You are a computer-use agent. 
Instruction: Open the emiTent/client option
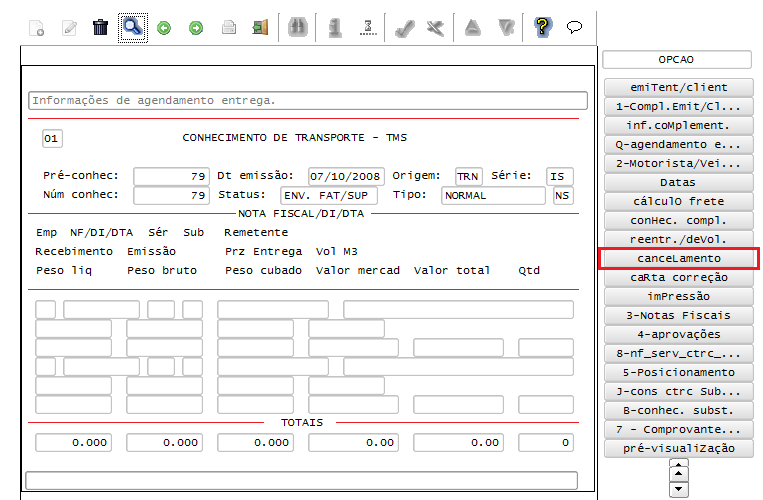pyautogui.click(x=679, y=88)
